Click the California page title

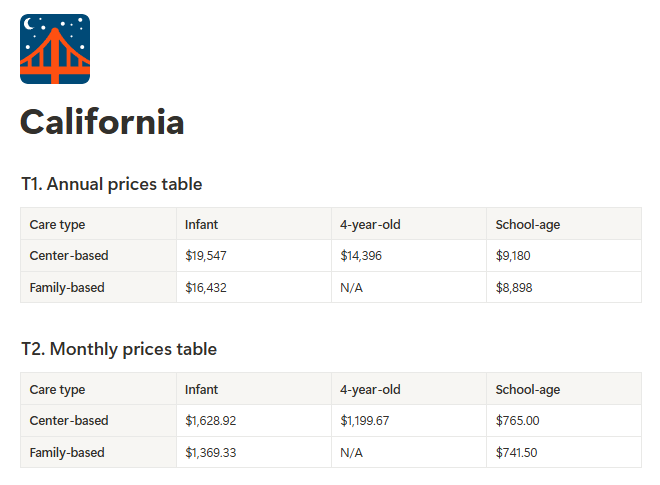pos(102,122)
